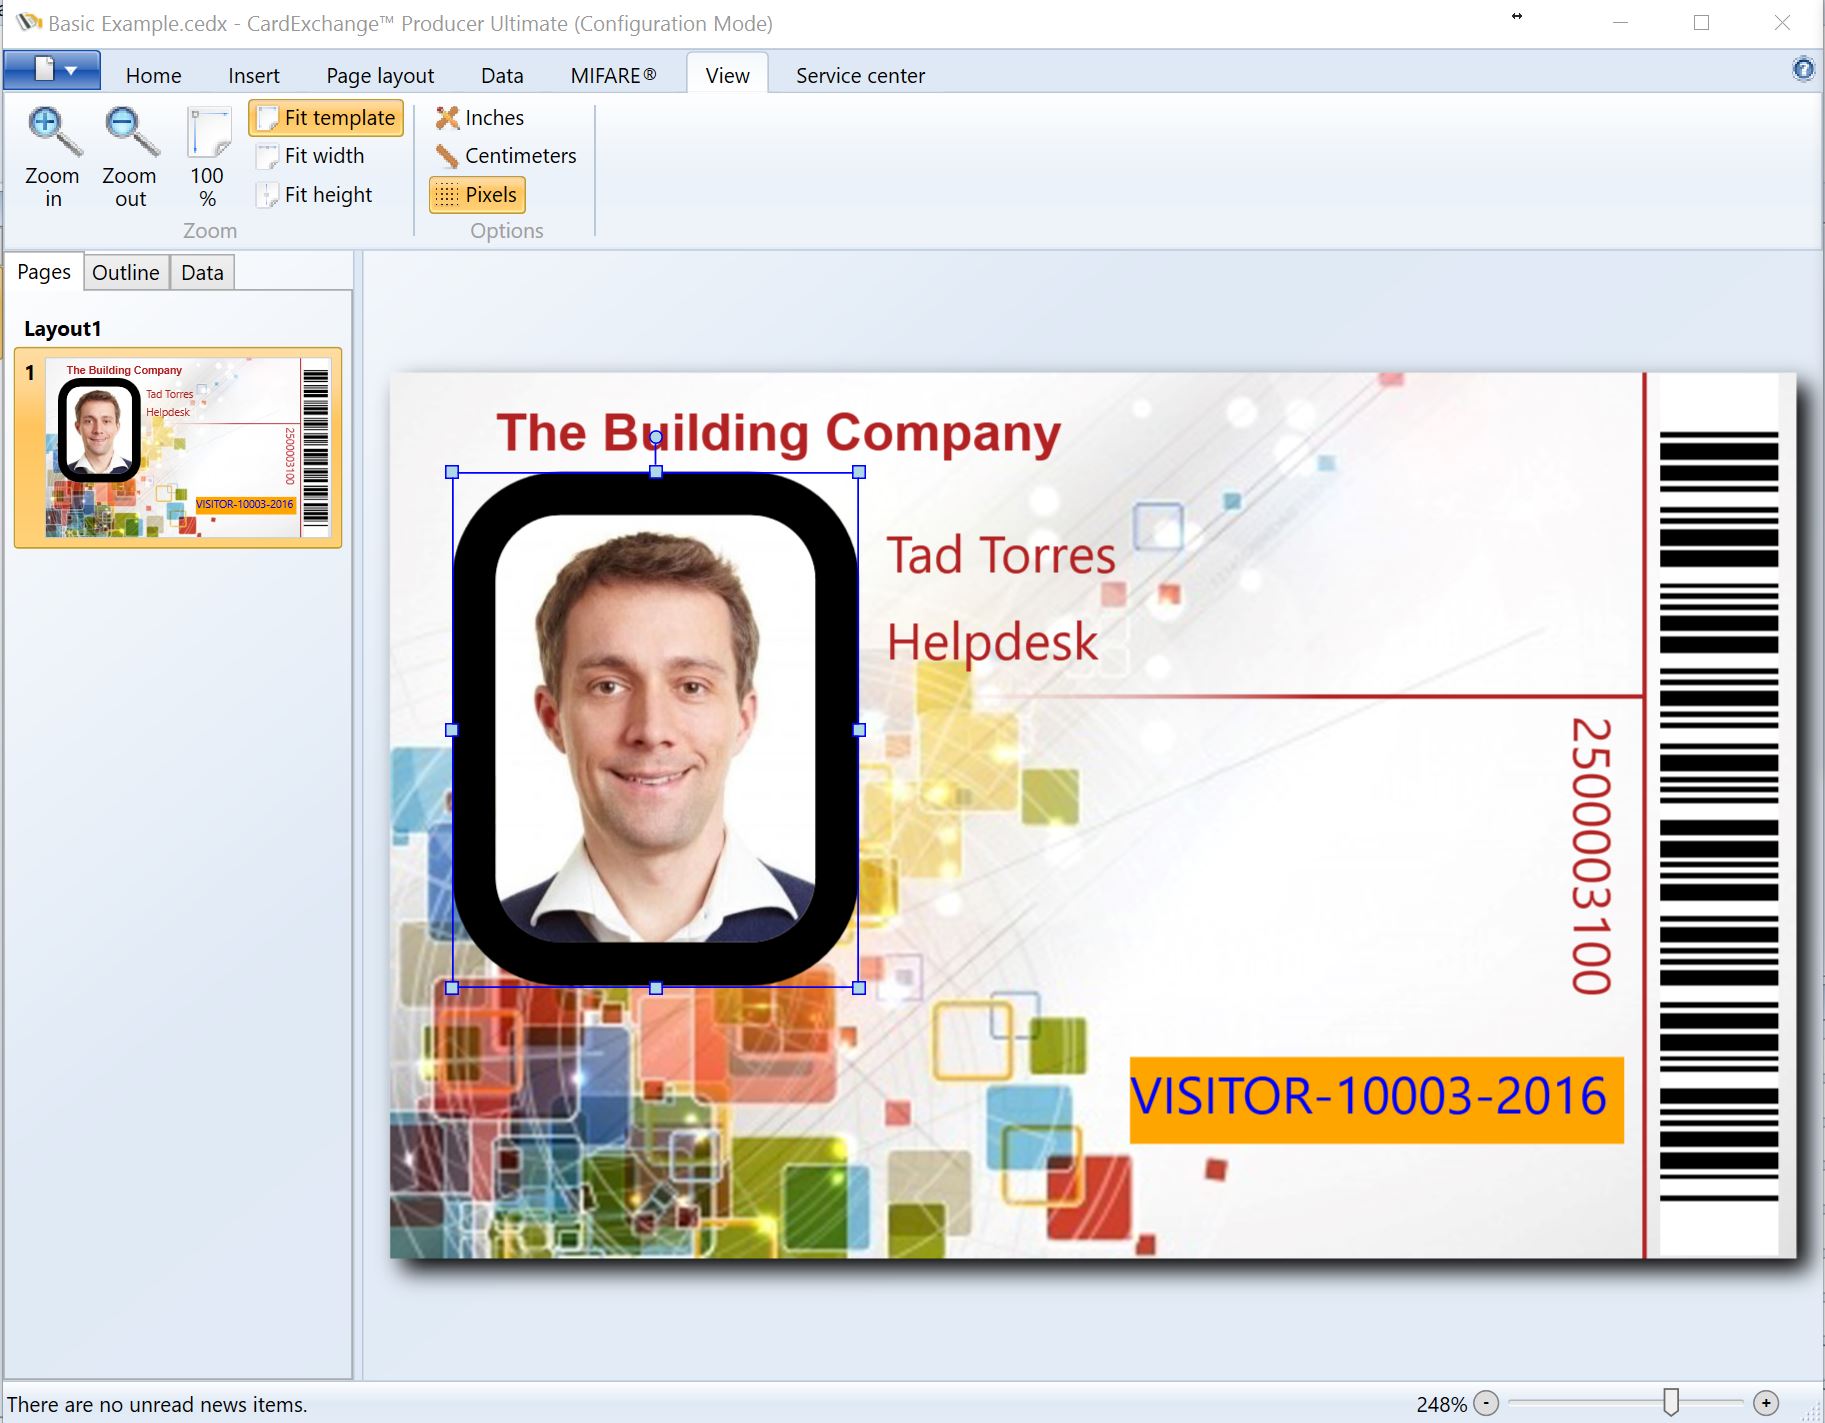The width and height of the screenshot is (1825, 1423).
Task: Select the VISITOR-10003-2016 orange label
Action: coord(1377,1099)
